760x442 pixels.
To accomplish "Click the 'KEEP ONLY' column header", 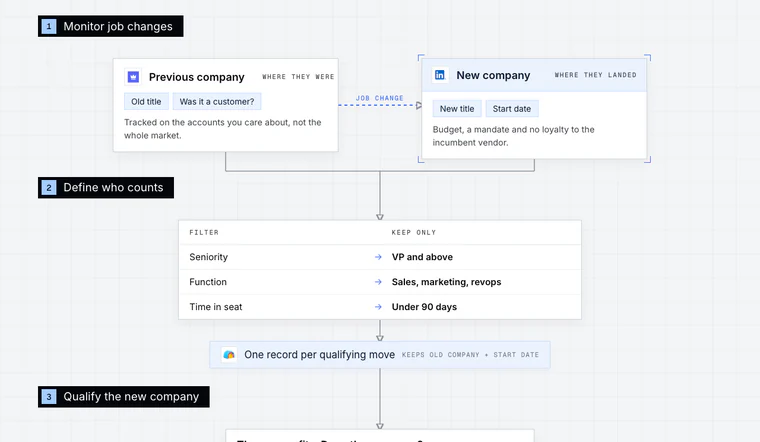I will pos(414,233).
